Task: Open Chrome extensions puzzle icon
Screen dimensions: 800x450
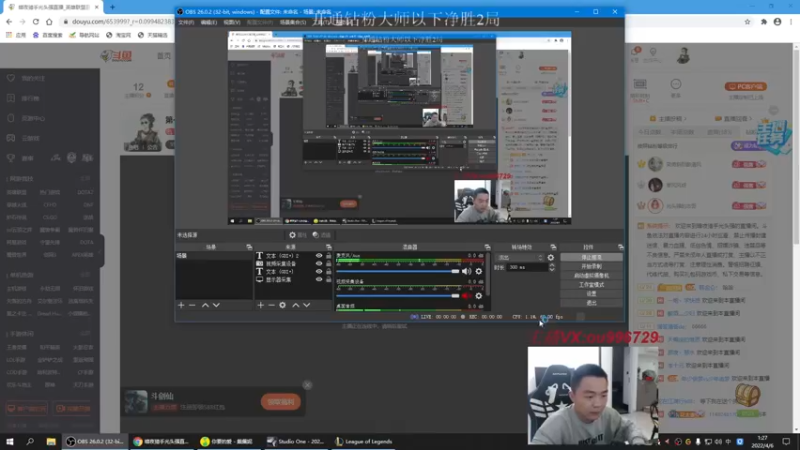Action: click(764, 21)
